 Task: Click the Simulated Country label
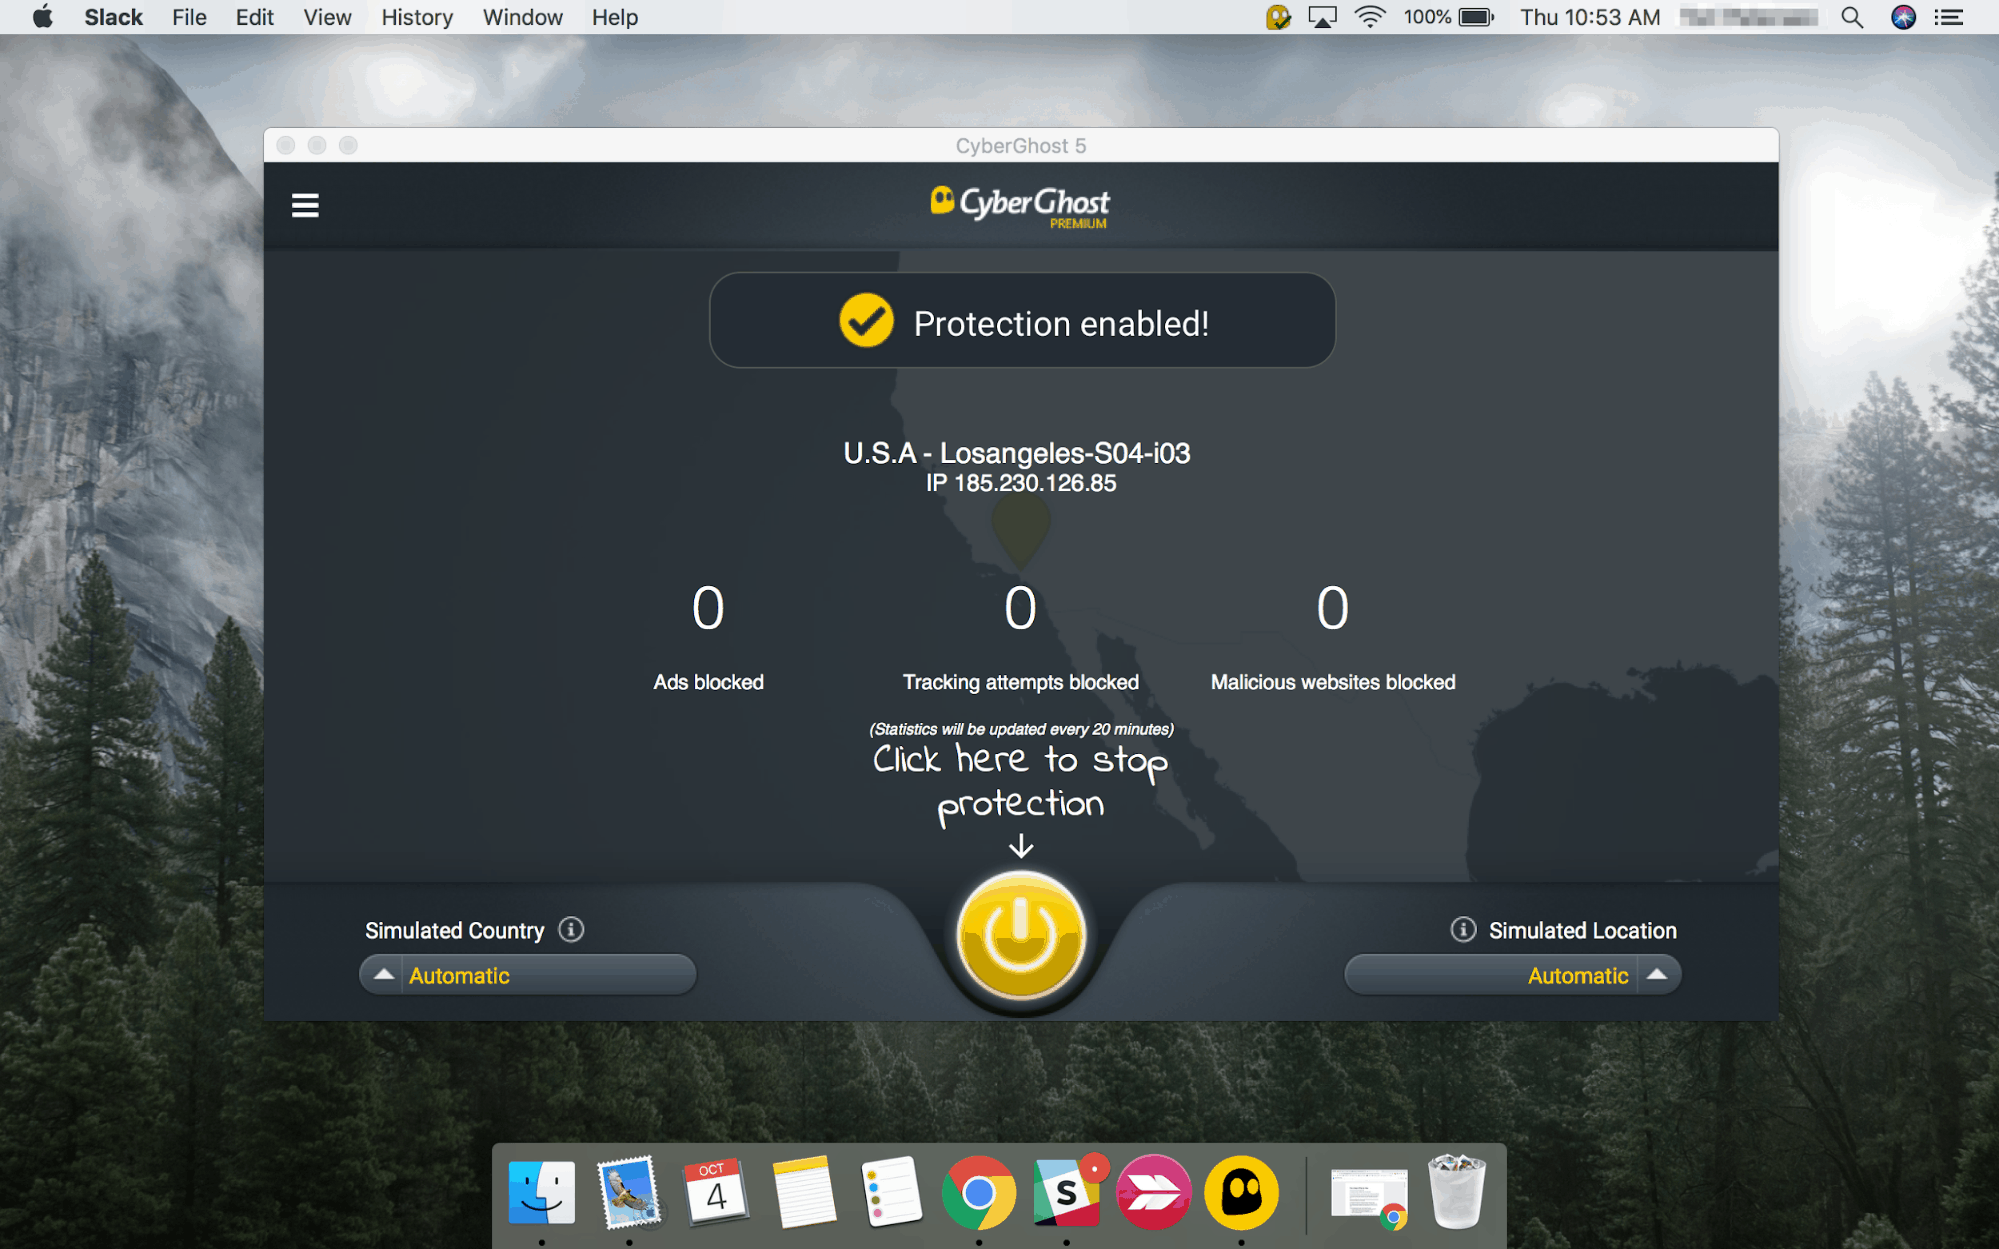(454, 931)
